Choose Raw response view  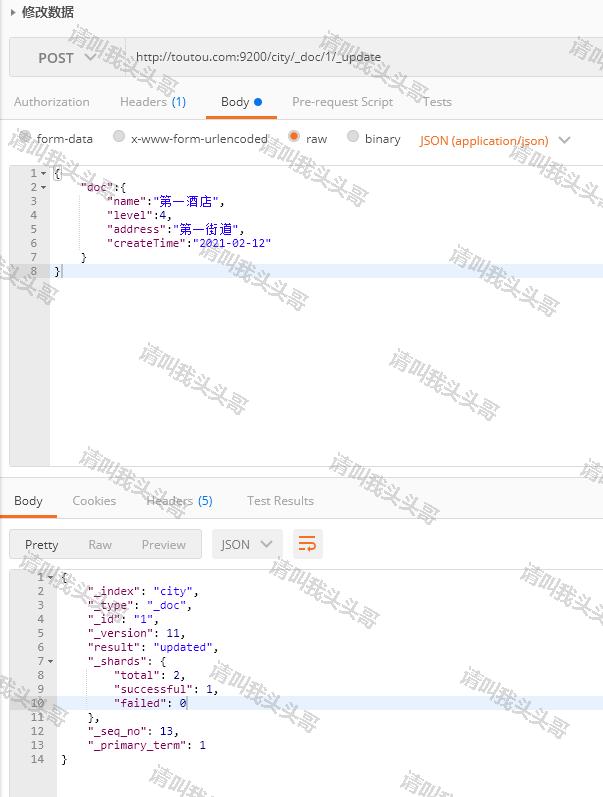100,544
